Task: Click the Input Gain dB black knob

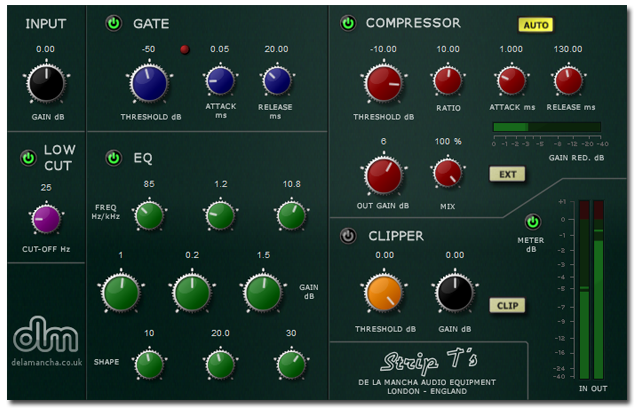Action: coord(46,83)
